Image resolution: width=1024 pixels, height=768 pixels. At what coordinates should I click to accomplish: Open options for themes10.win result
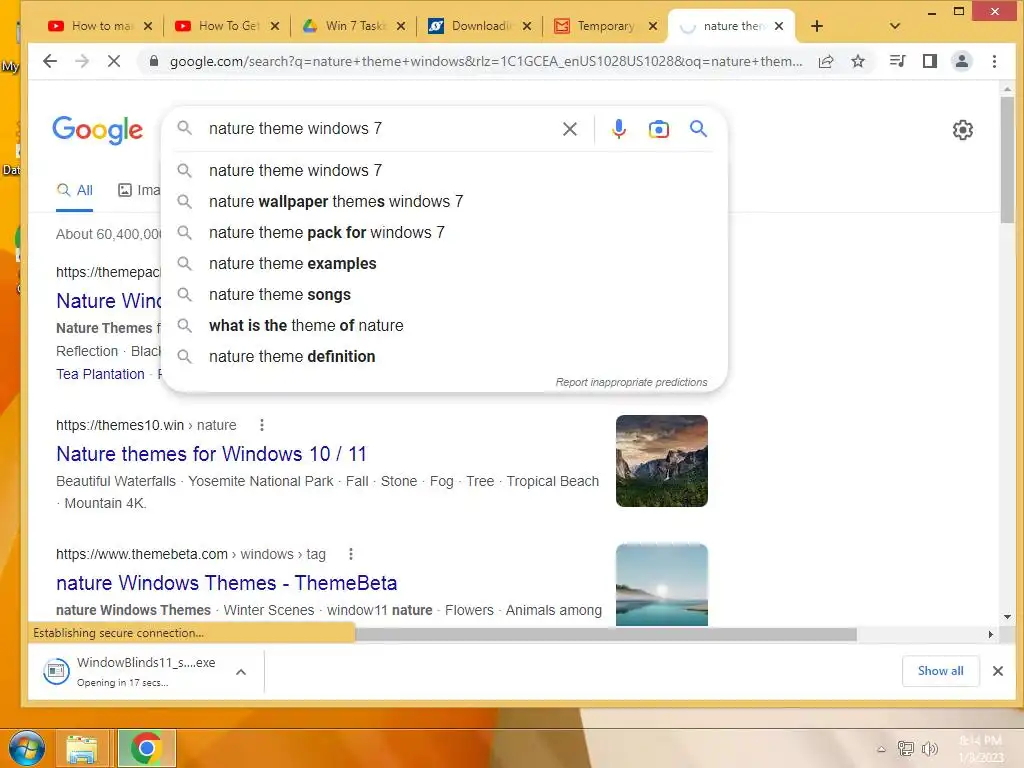pos(262,425)
